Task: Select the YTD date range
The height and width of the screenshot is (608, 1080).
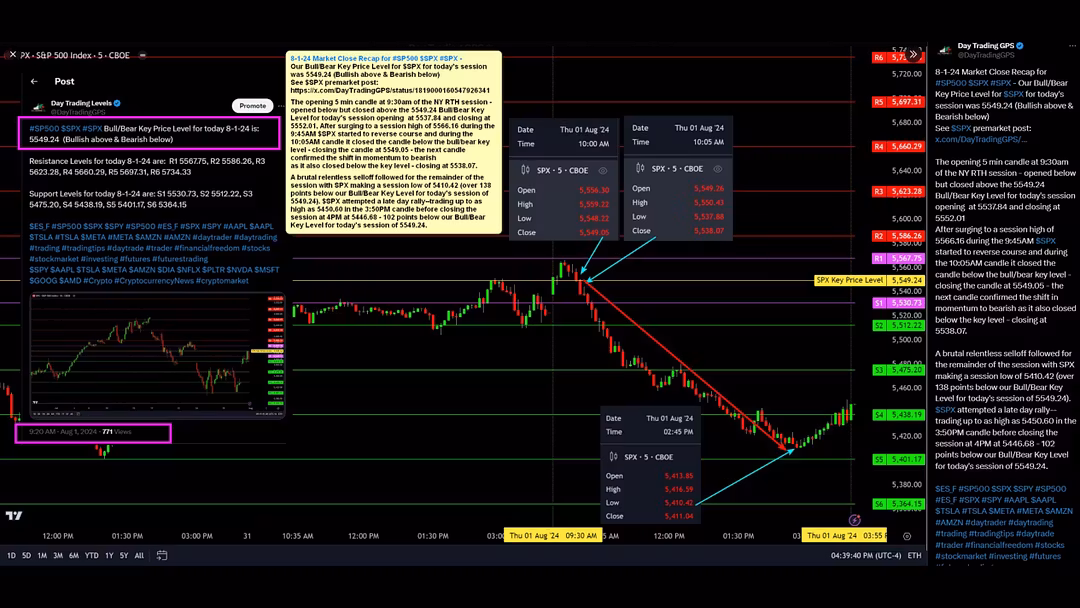Action: [92, 555]
